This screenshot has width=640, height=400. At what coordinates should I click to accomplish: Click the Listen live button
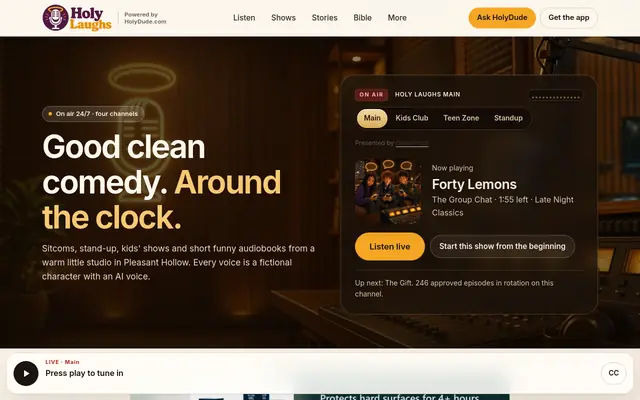(x=390, y=247)
